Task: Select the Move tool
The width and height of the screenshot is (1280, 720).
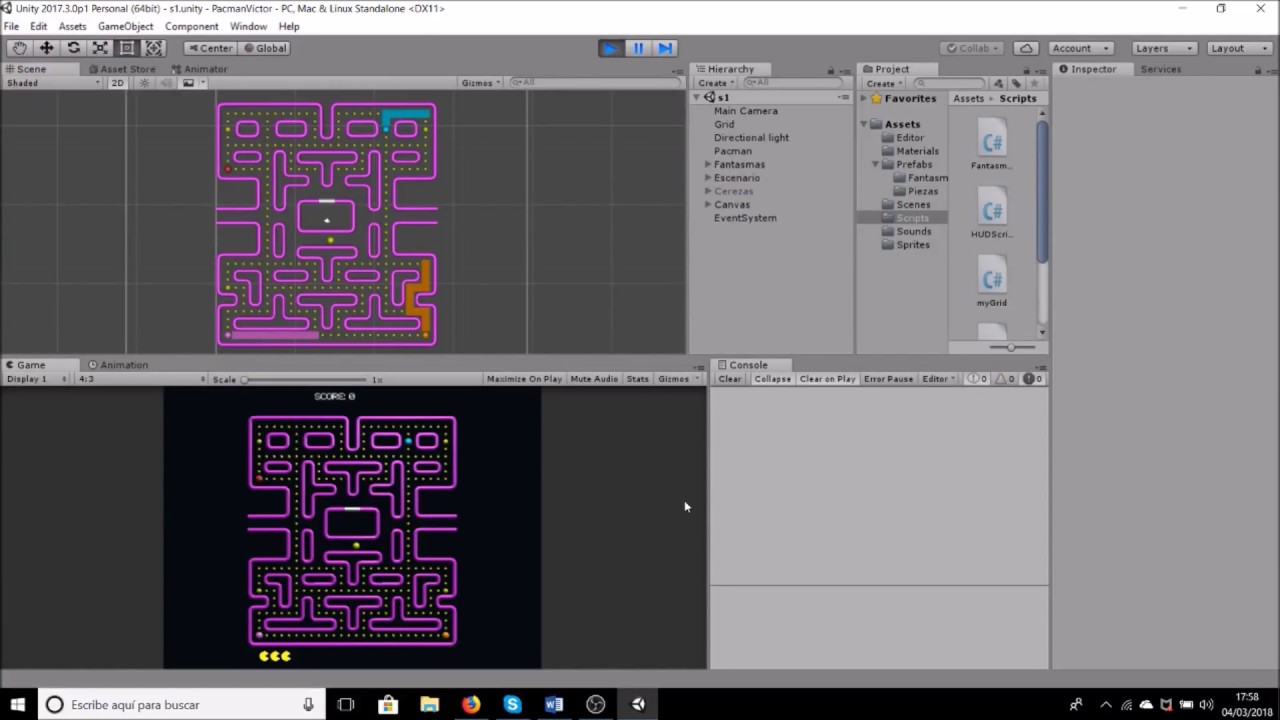Action: click(x=47, y=48)
